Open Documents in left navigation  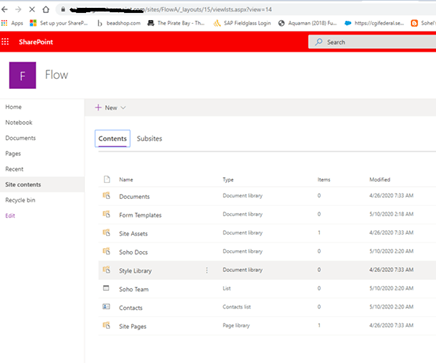20,138
